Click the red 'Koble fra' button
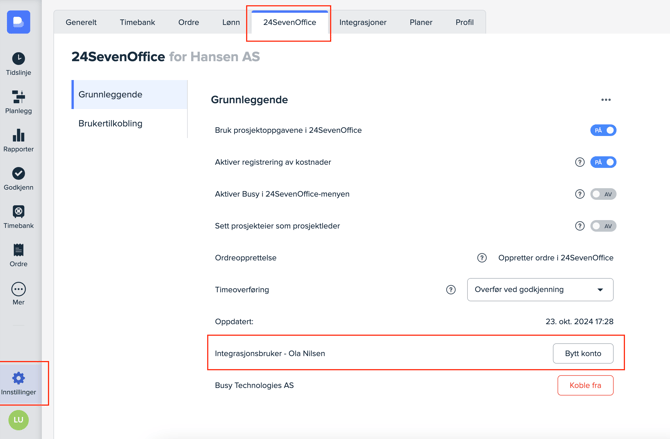670x439 pixels. 585,385
